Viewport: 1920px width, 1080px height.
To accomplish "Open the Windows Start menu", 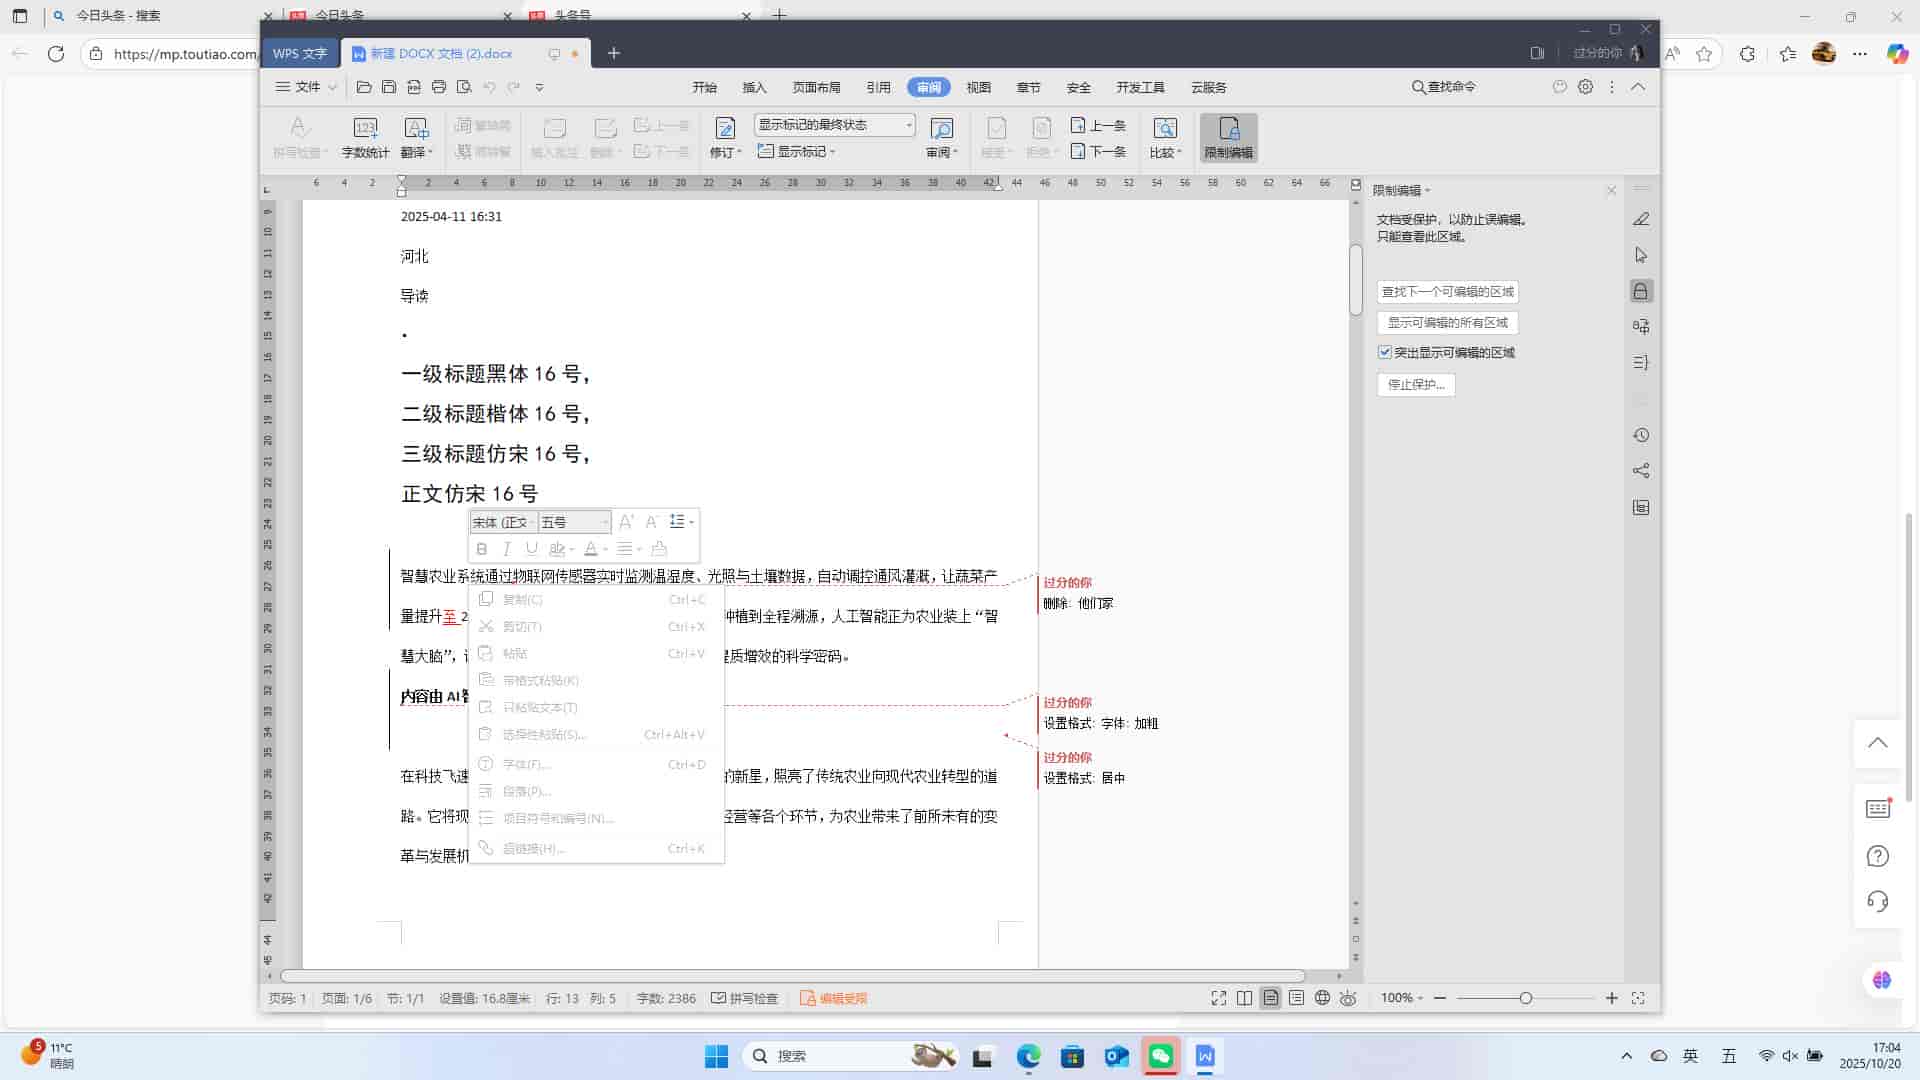I will tap(716, 1056).
